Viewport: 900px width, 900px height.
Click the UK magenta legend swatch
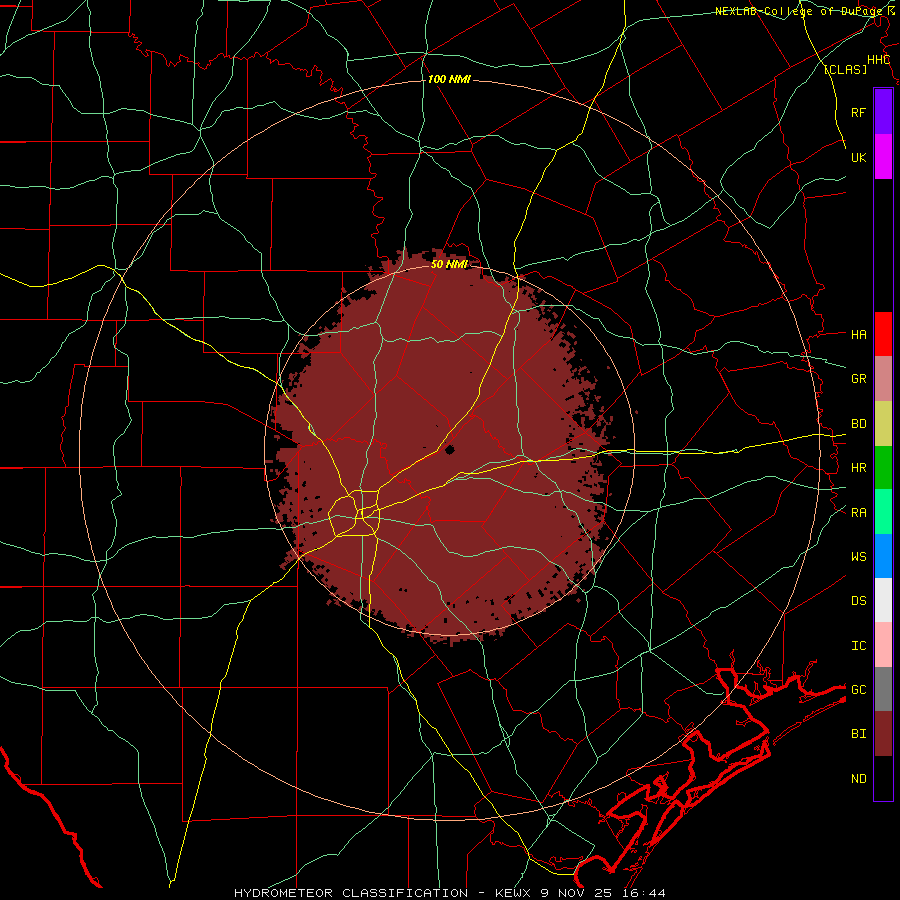pyautogui.click(x=883, y=157)
